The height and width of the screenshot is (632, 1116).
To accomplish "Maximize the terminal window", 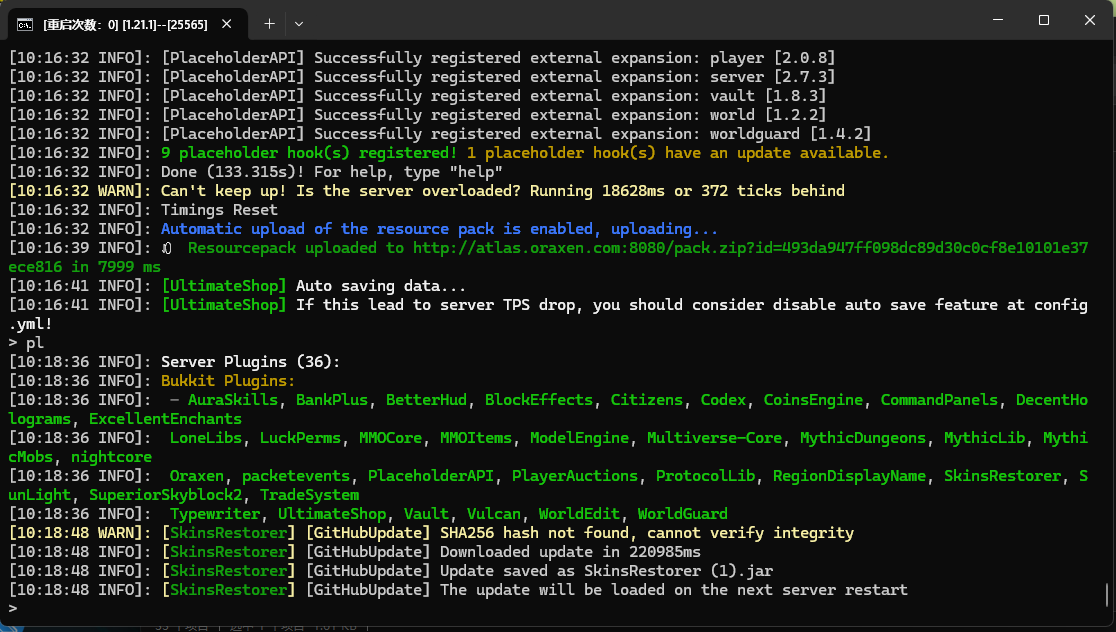I will click(x=1043, y=20).
